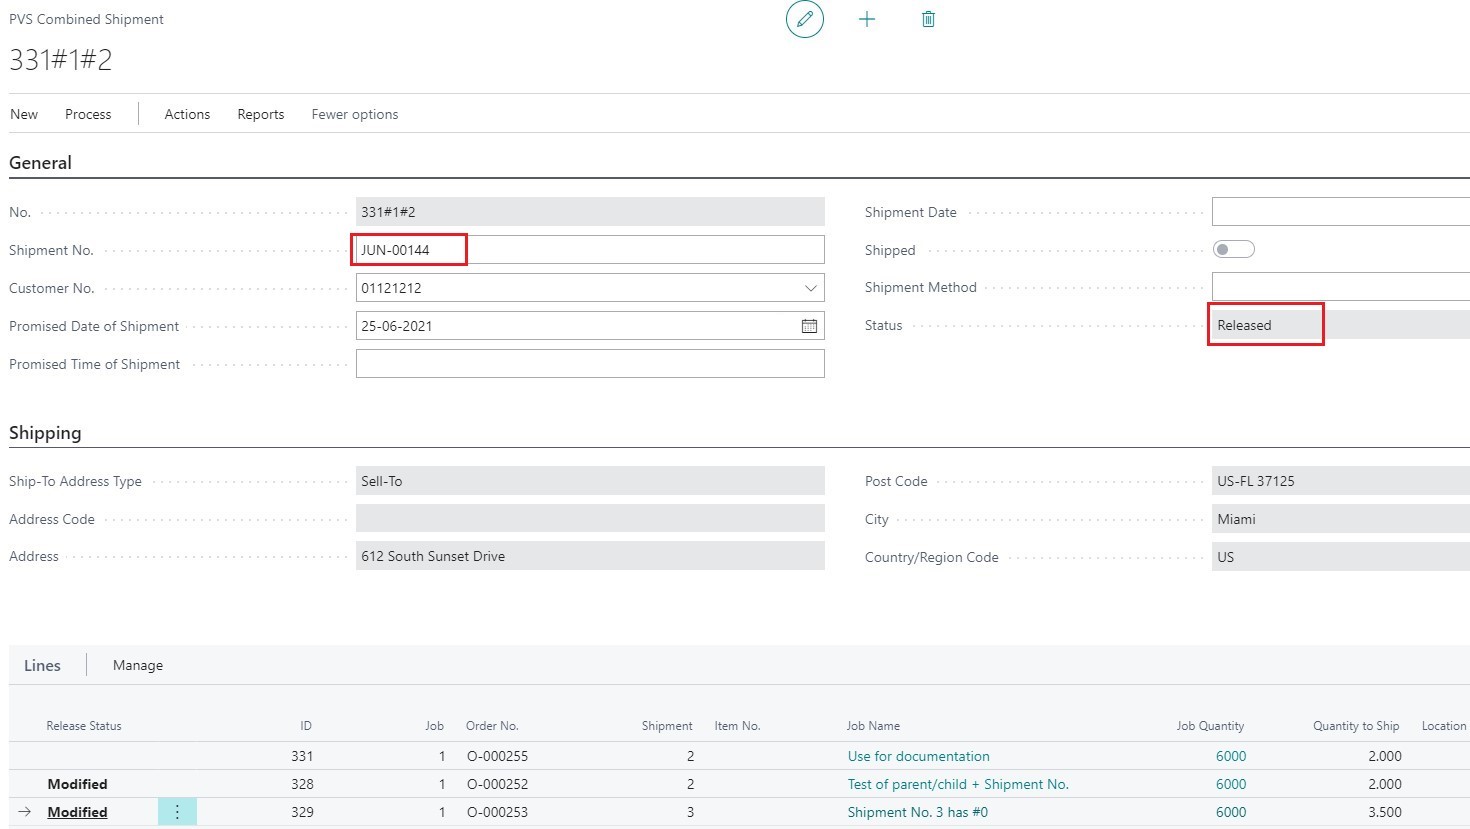Click the plus icon to add new
The width and height of the screenshot is (1470, 829).
(867, 19)
